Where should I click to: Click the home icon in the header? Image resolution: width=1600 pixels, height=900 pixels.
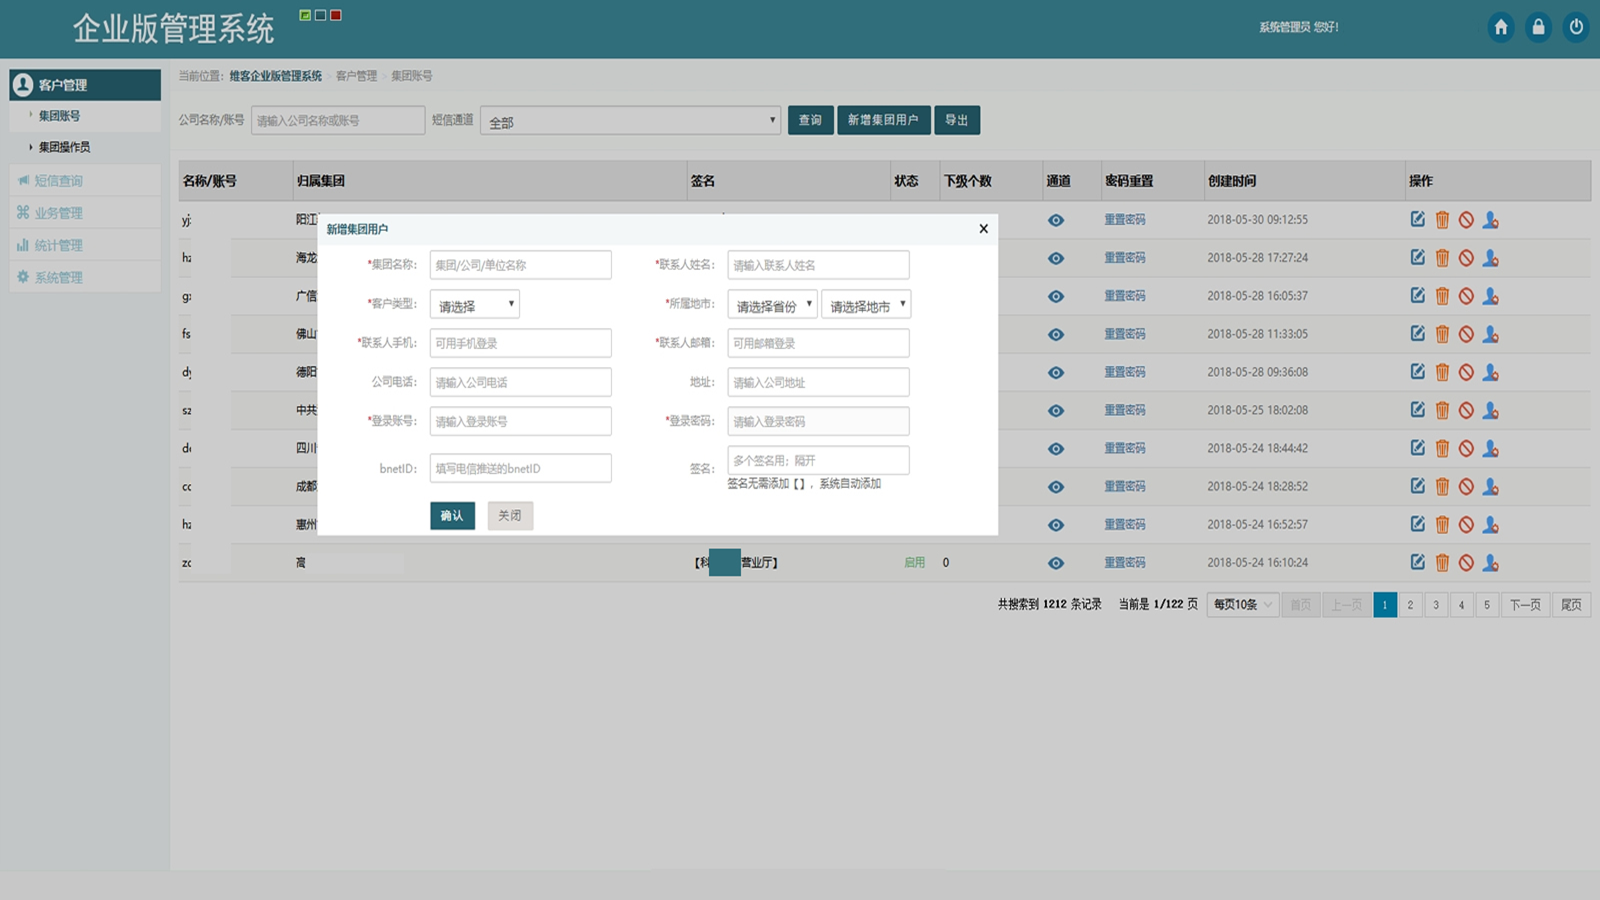1500,27
